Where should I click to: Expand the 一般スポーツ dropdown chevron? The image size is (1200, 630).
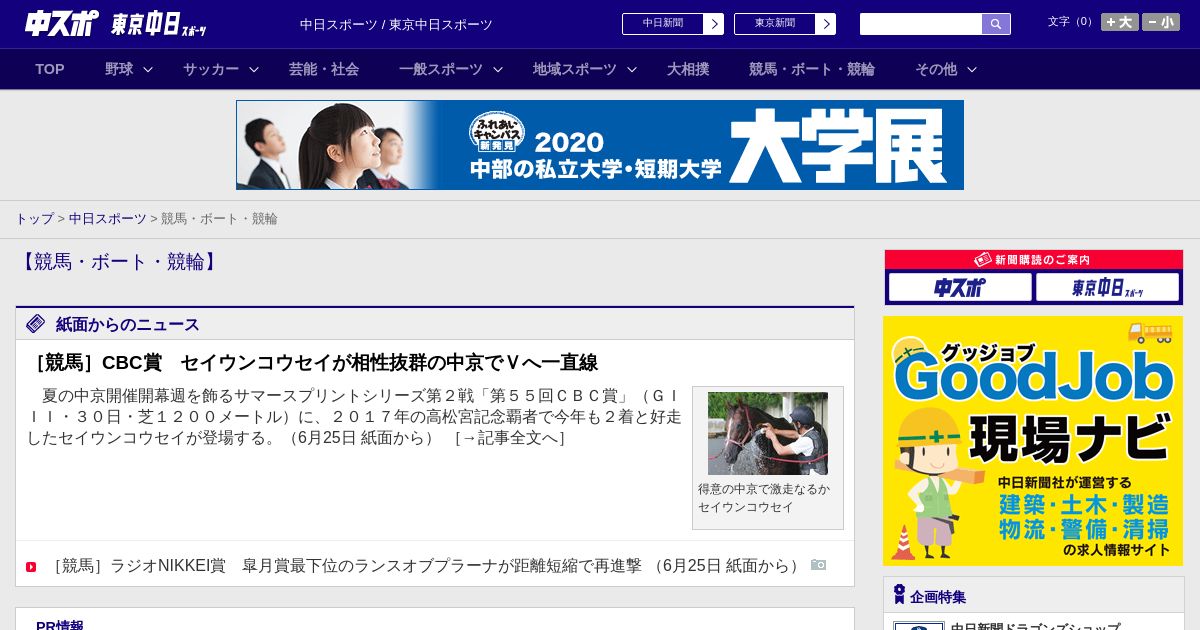498,70
